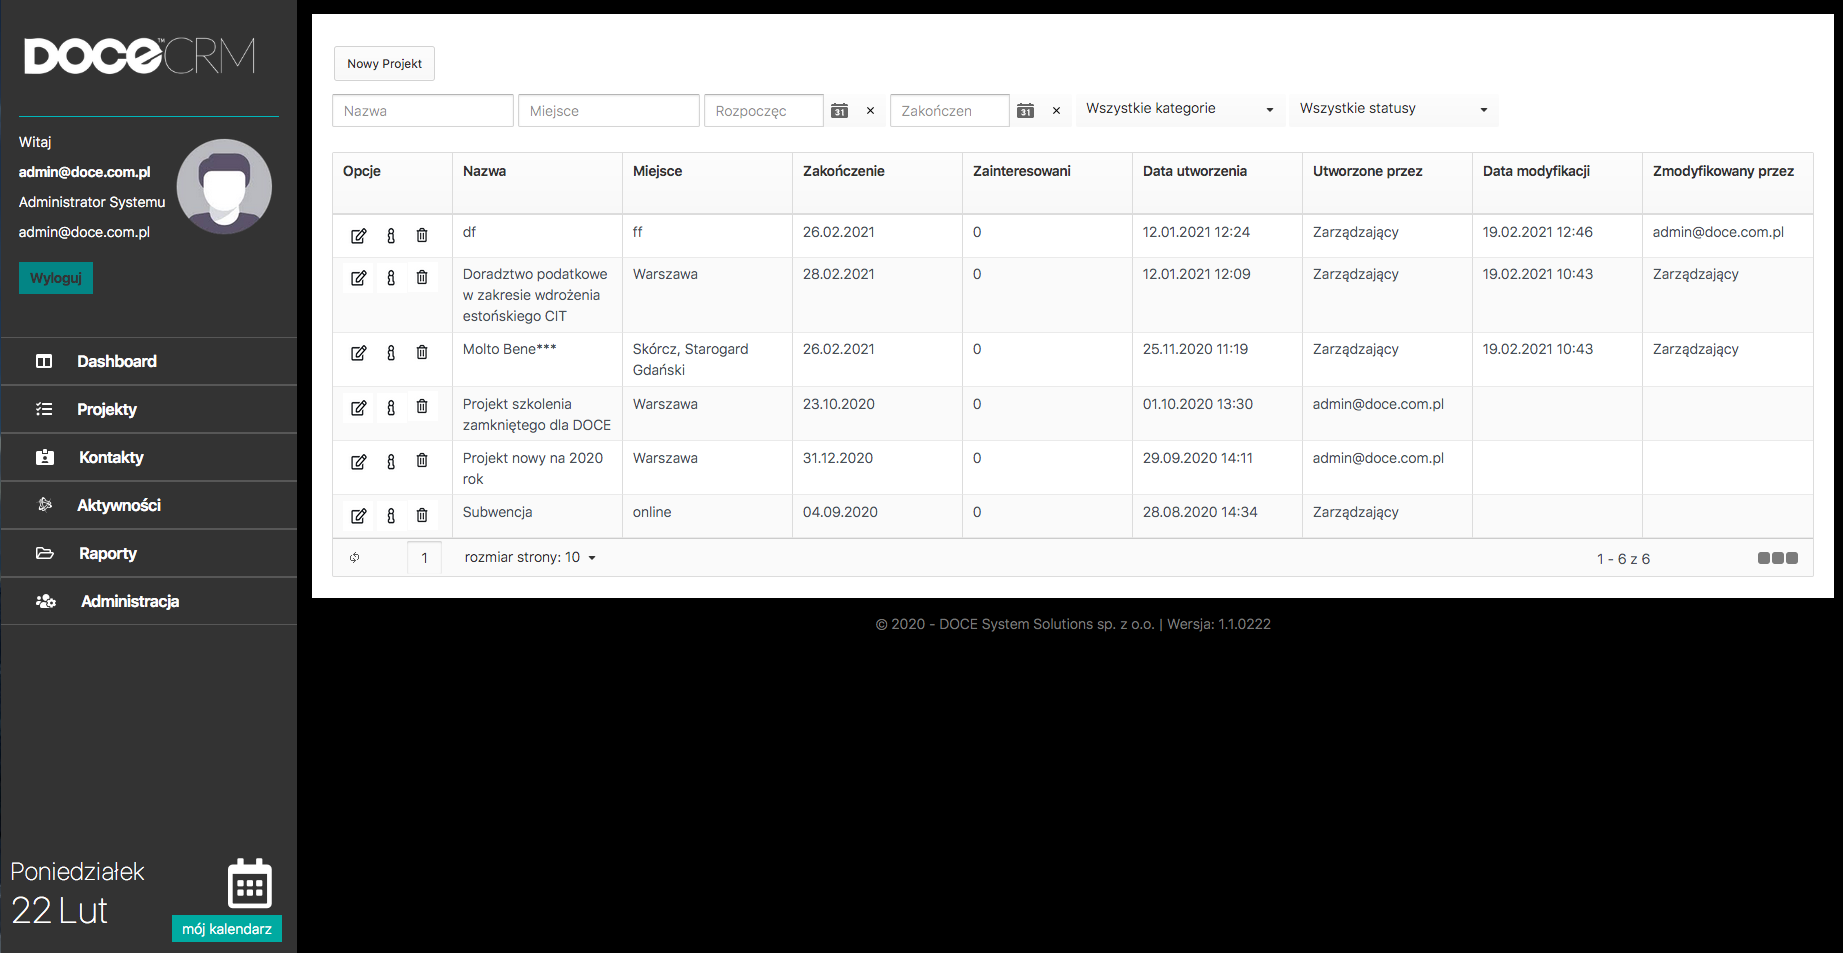Open the start date calendar picker
This screenshot has height=953, width=1843.
(840, 111)
